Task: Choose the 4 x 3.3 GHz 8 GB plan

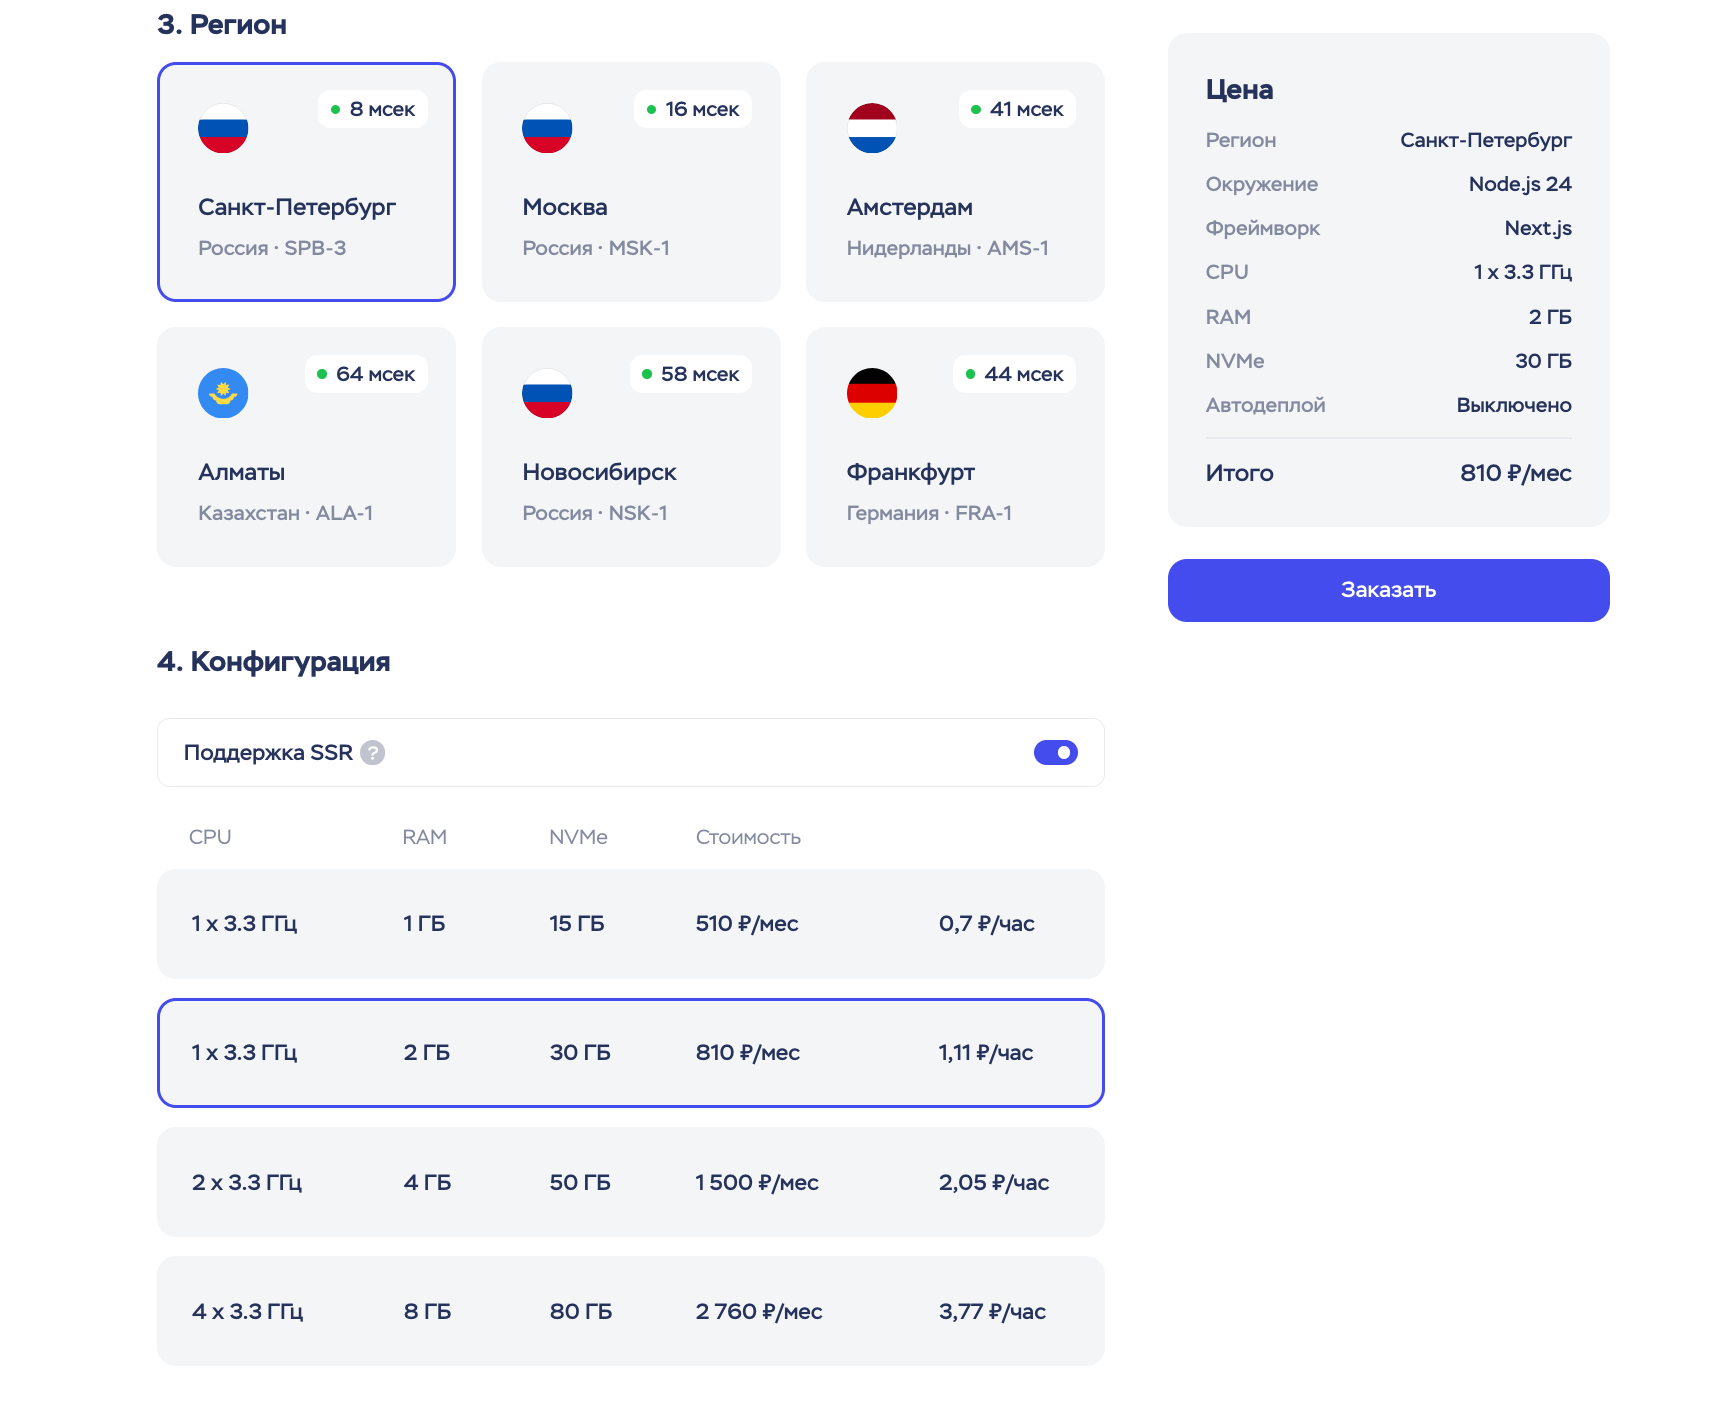Action: 630,1311
